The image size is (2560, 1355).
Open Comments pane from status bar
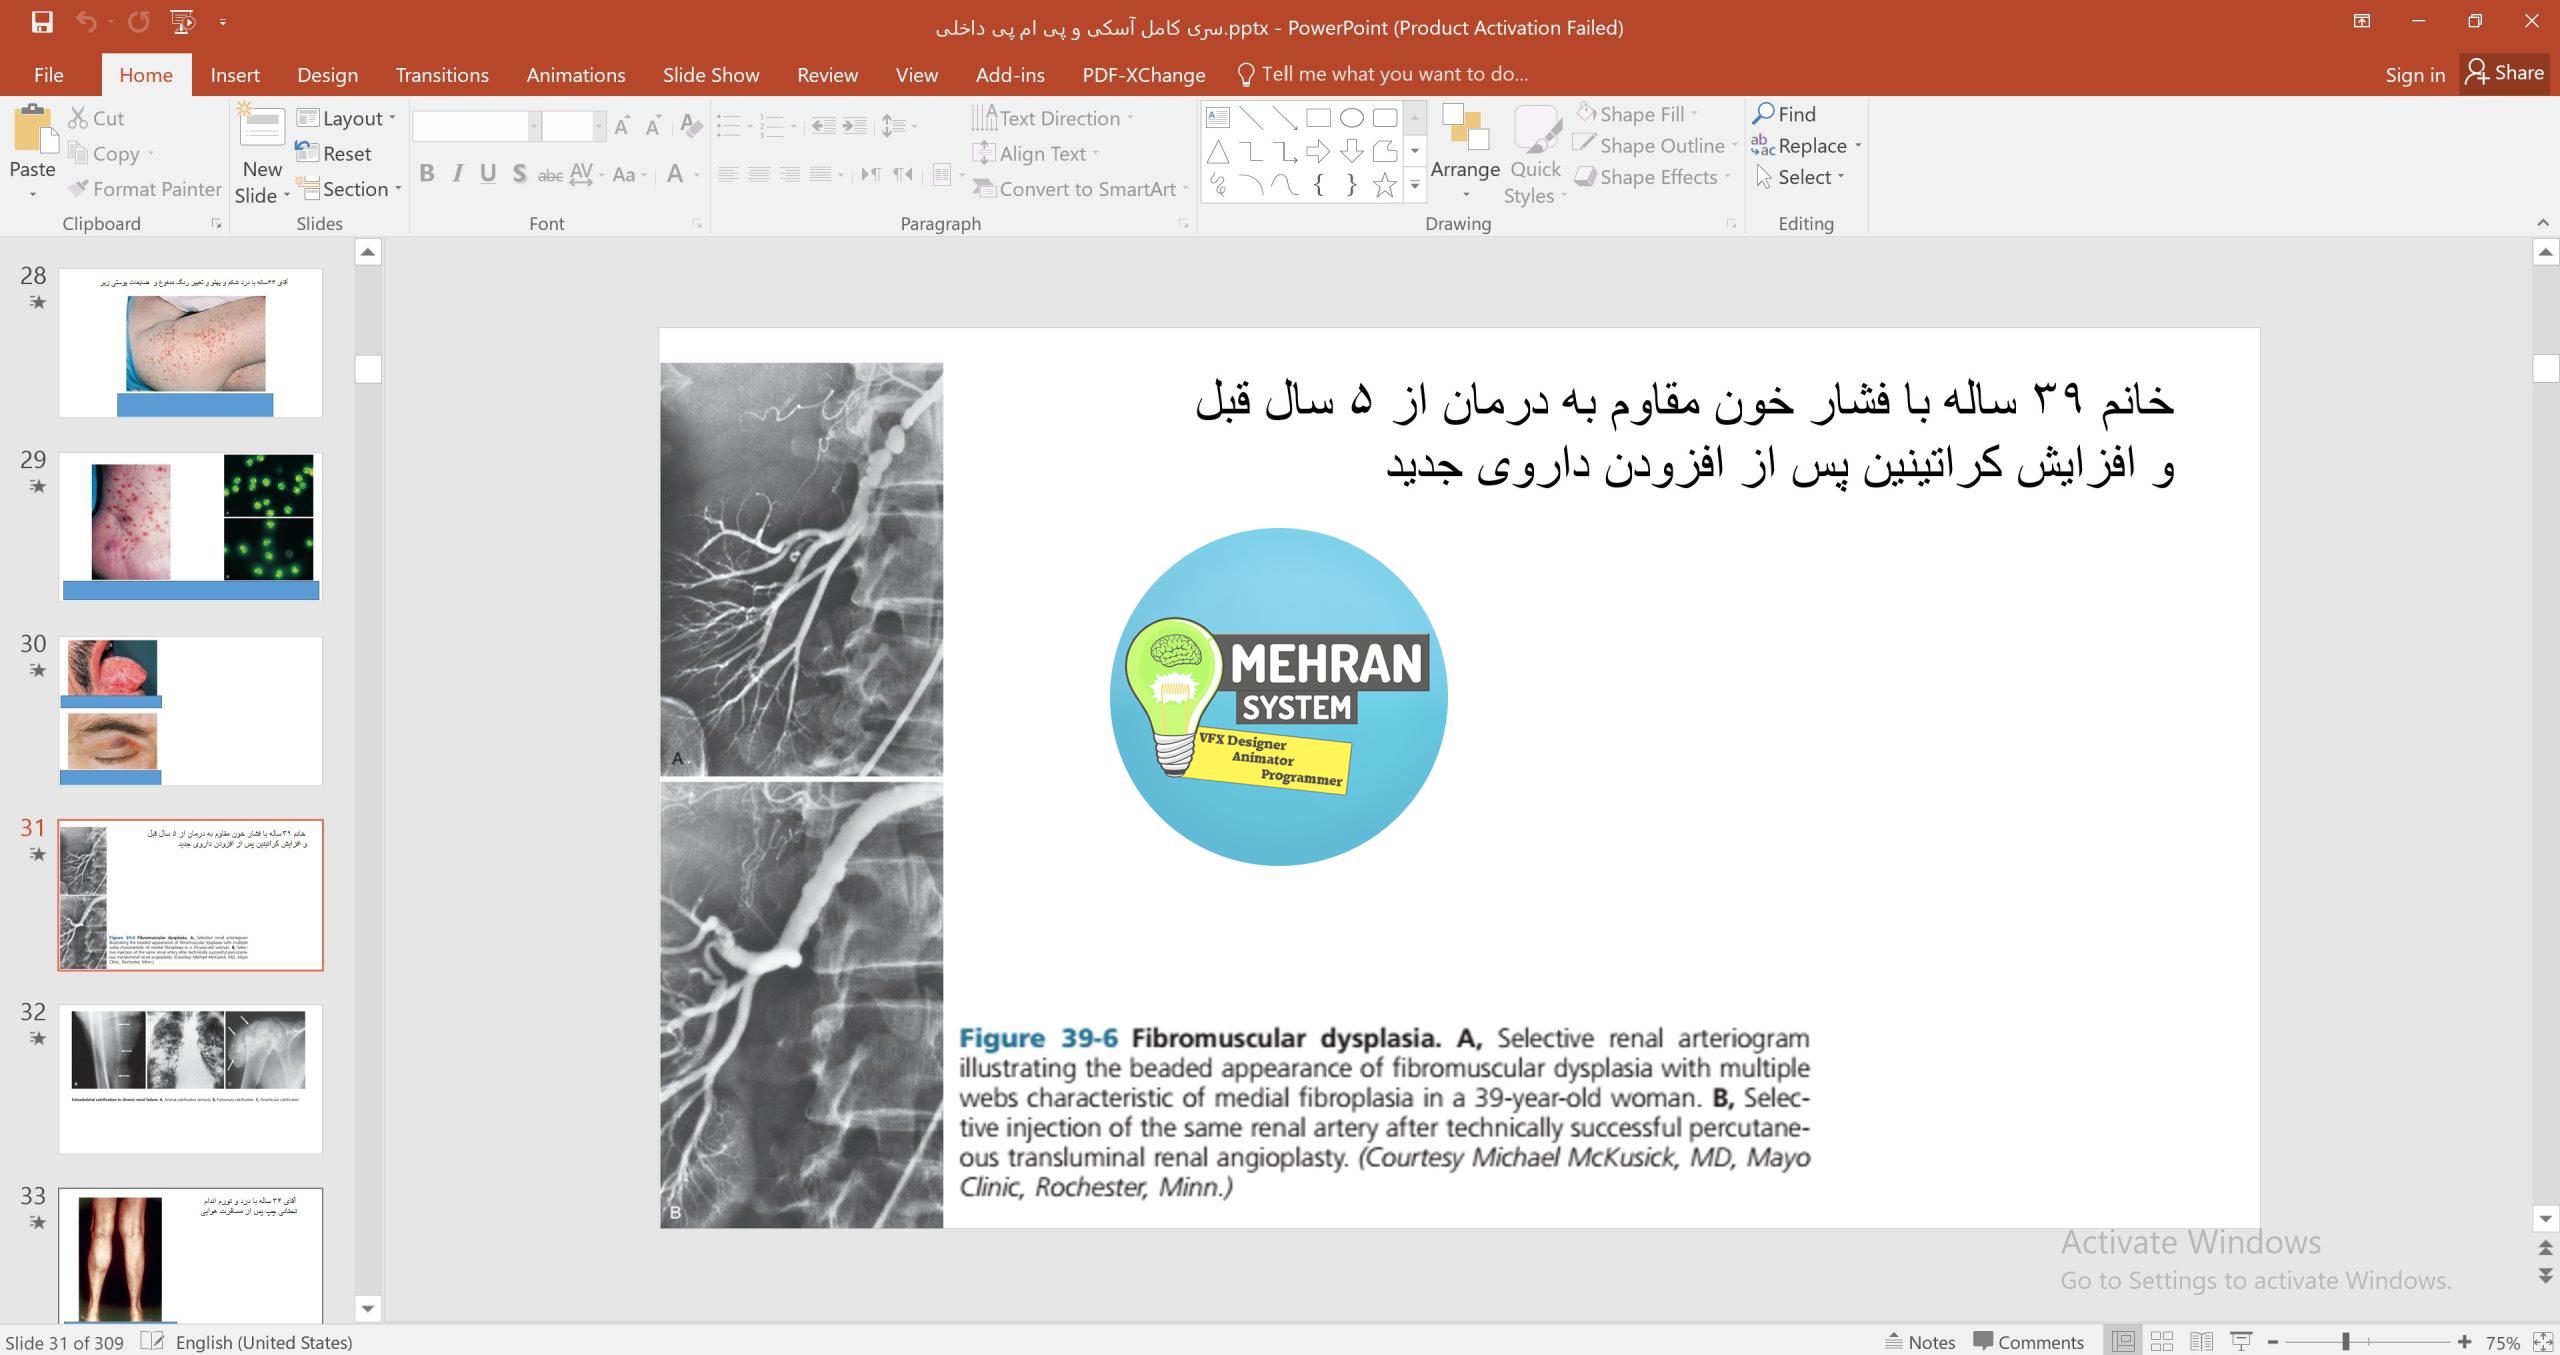pos(2028,1342)
